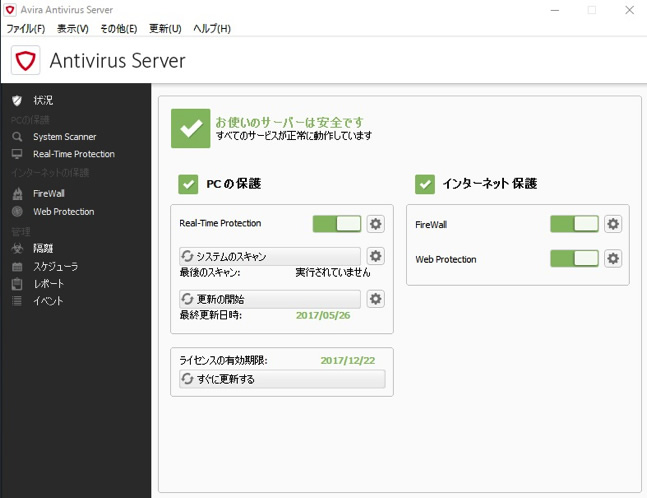Go to Web Protection in sidebar
Image resolution: width=647 pixels, height=498 pixels.
(64, 212)
